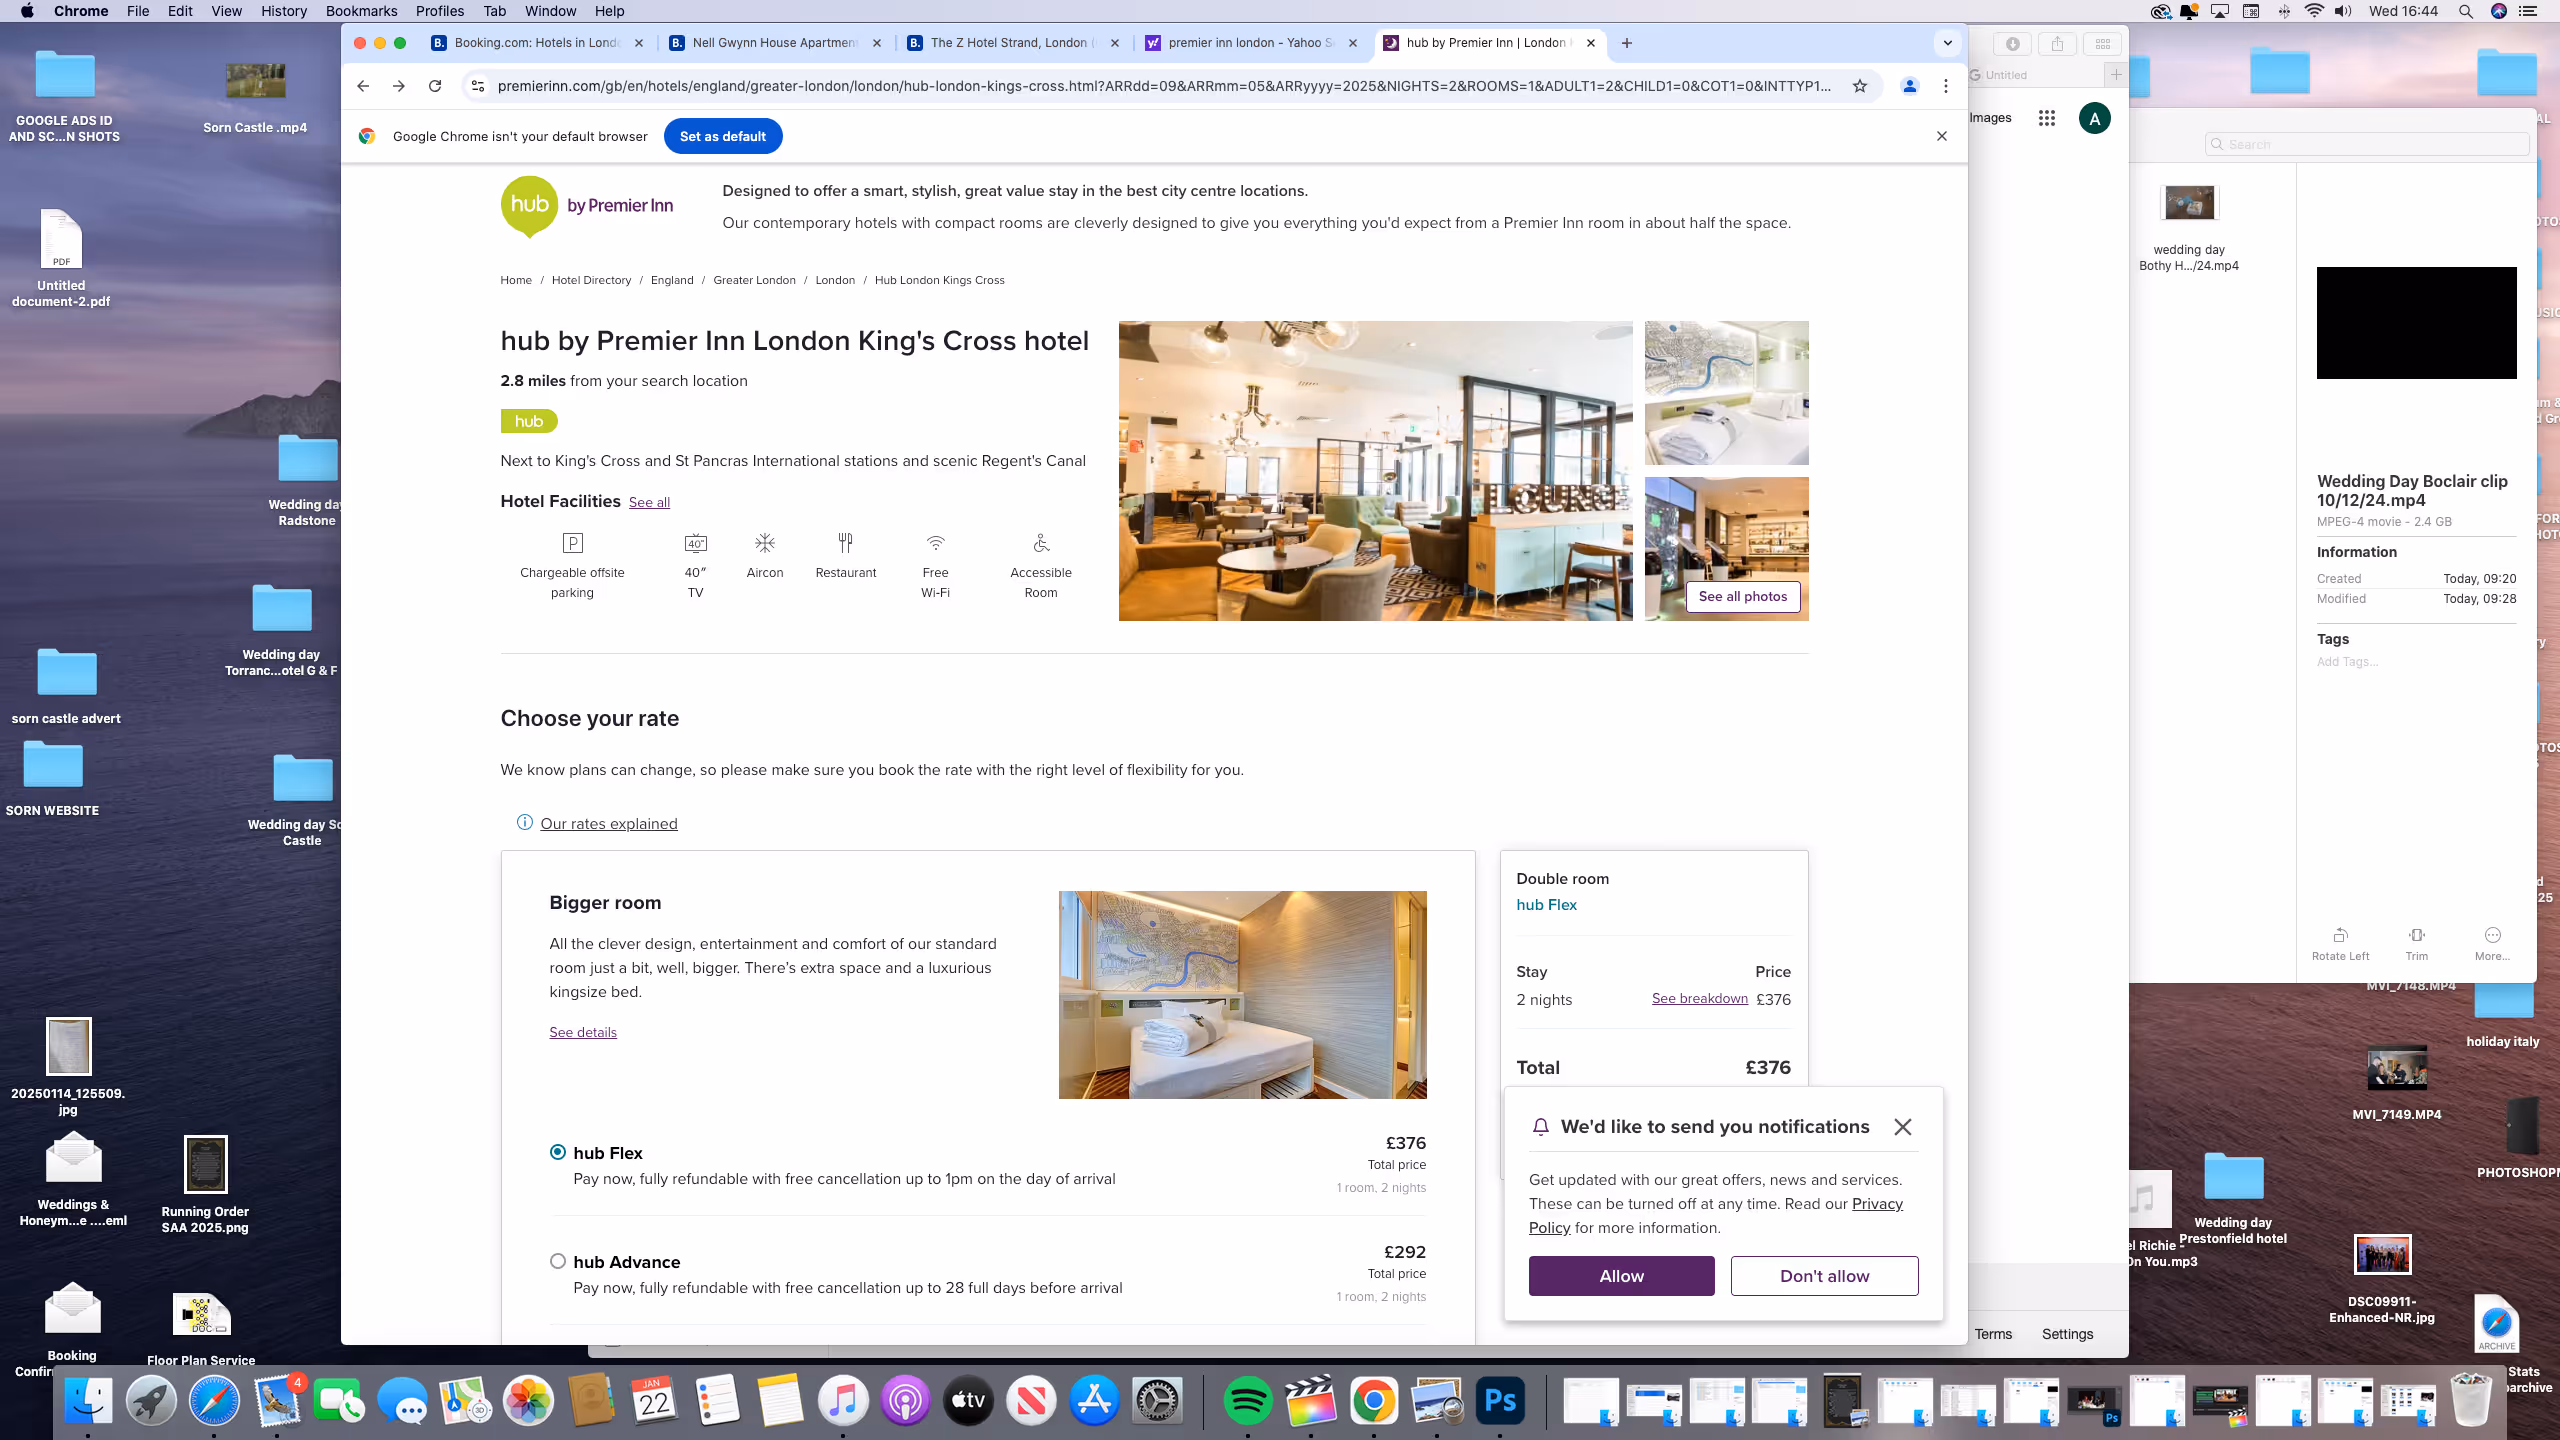Close the notifications prompt with the X icon
The height and width of the screenshot is (1440, 2560).
pos(1902,1127)
